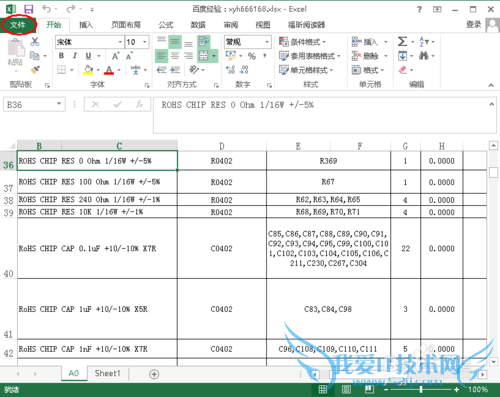The width and height of the screenshot is (500, 397).
Task: Click the sign-in link at top right
Action: tap(474, 24)
